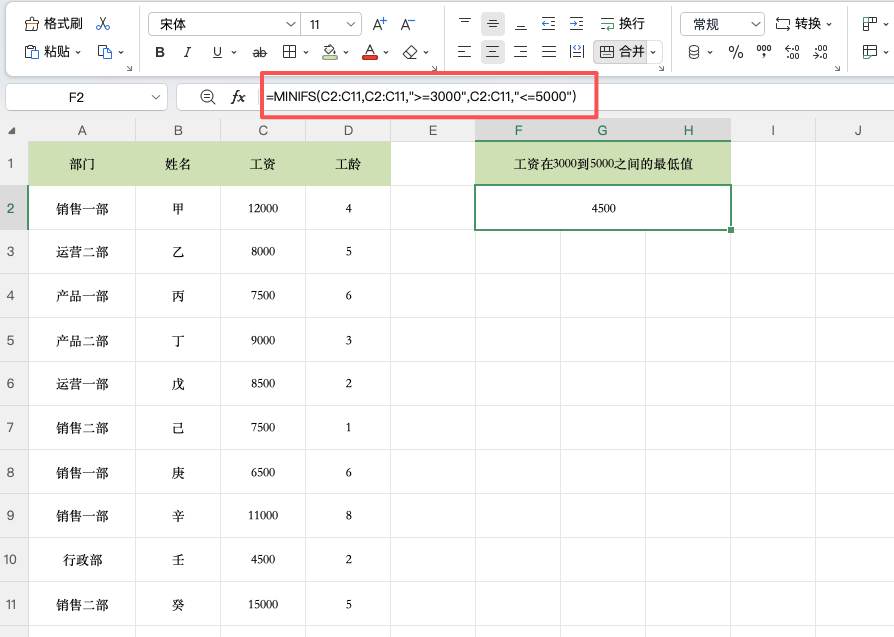The image size is (894, 637).
Task: Toggle middle vertical alignment
Action: 493,23
